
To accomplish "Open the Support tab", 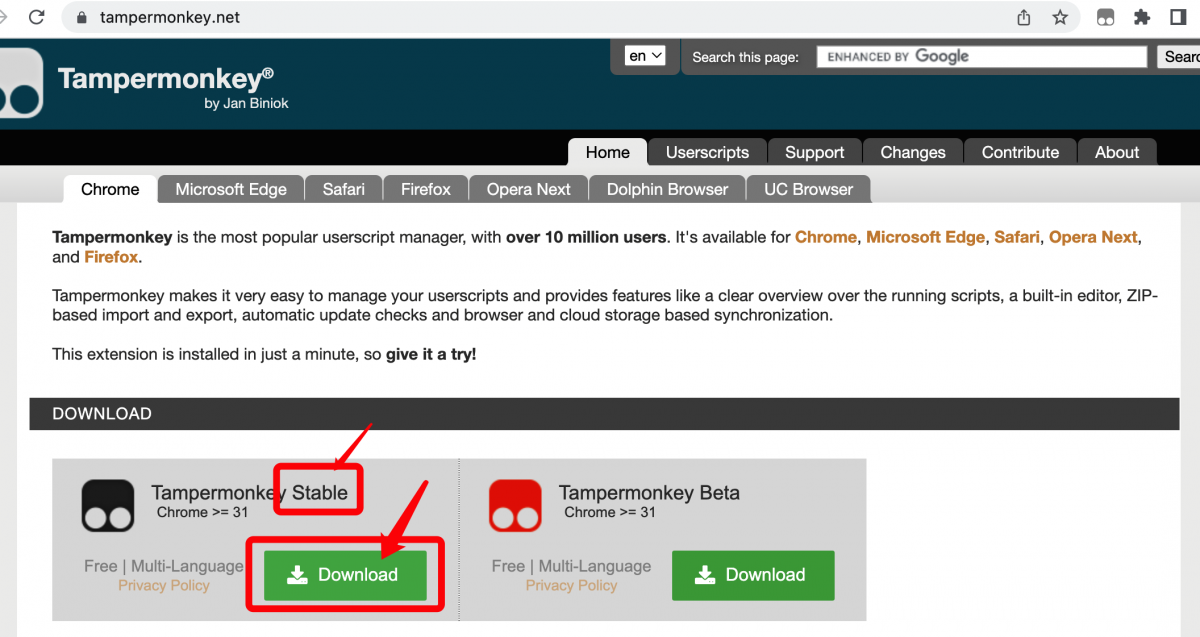I will pos(814,152).
